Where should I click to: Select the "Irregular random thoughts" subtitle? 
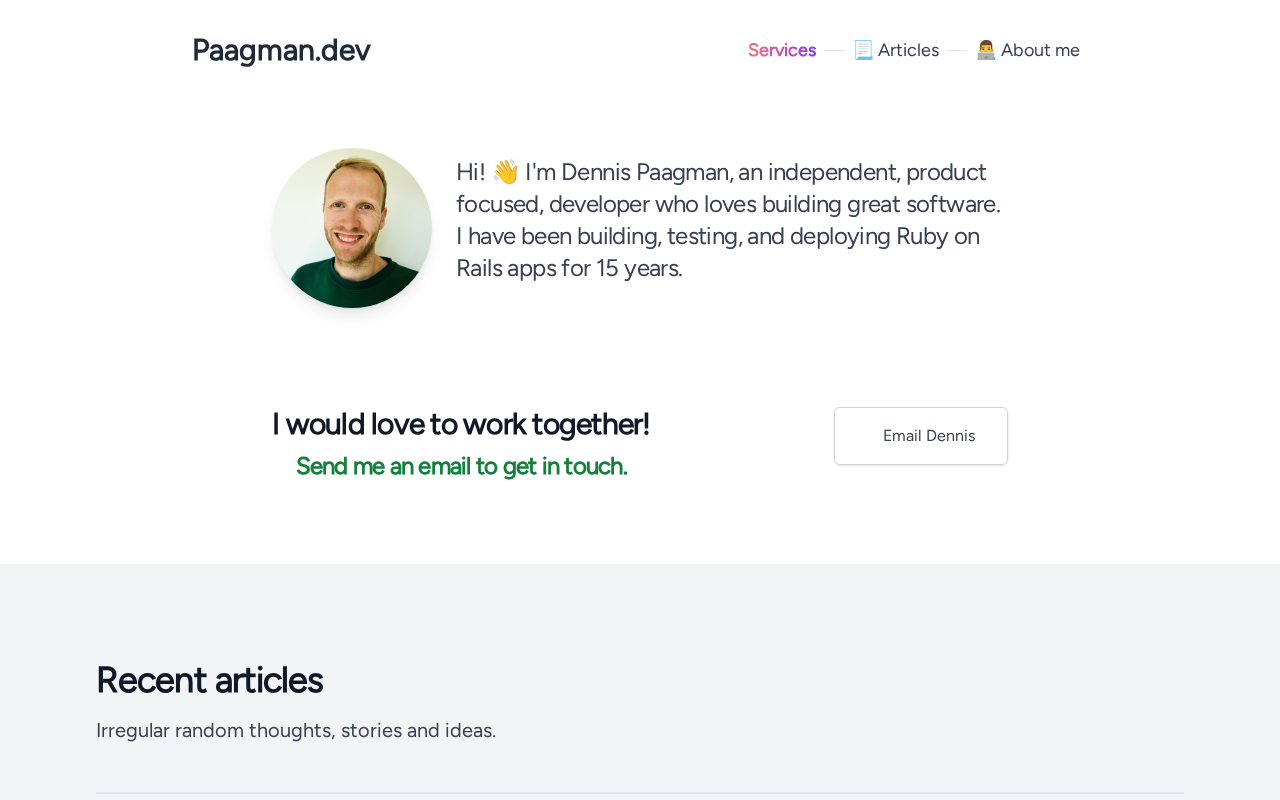tap(296, 730)
